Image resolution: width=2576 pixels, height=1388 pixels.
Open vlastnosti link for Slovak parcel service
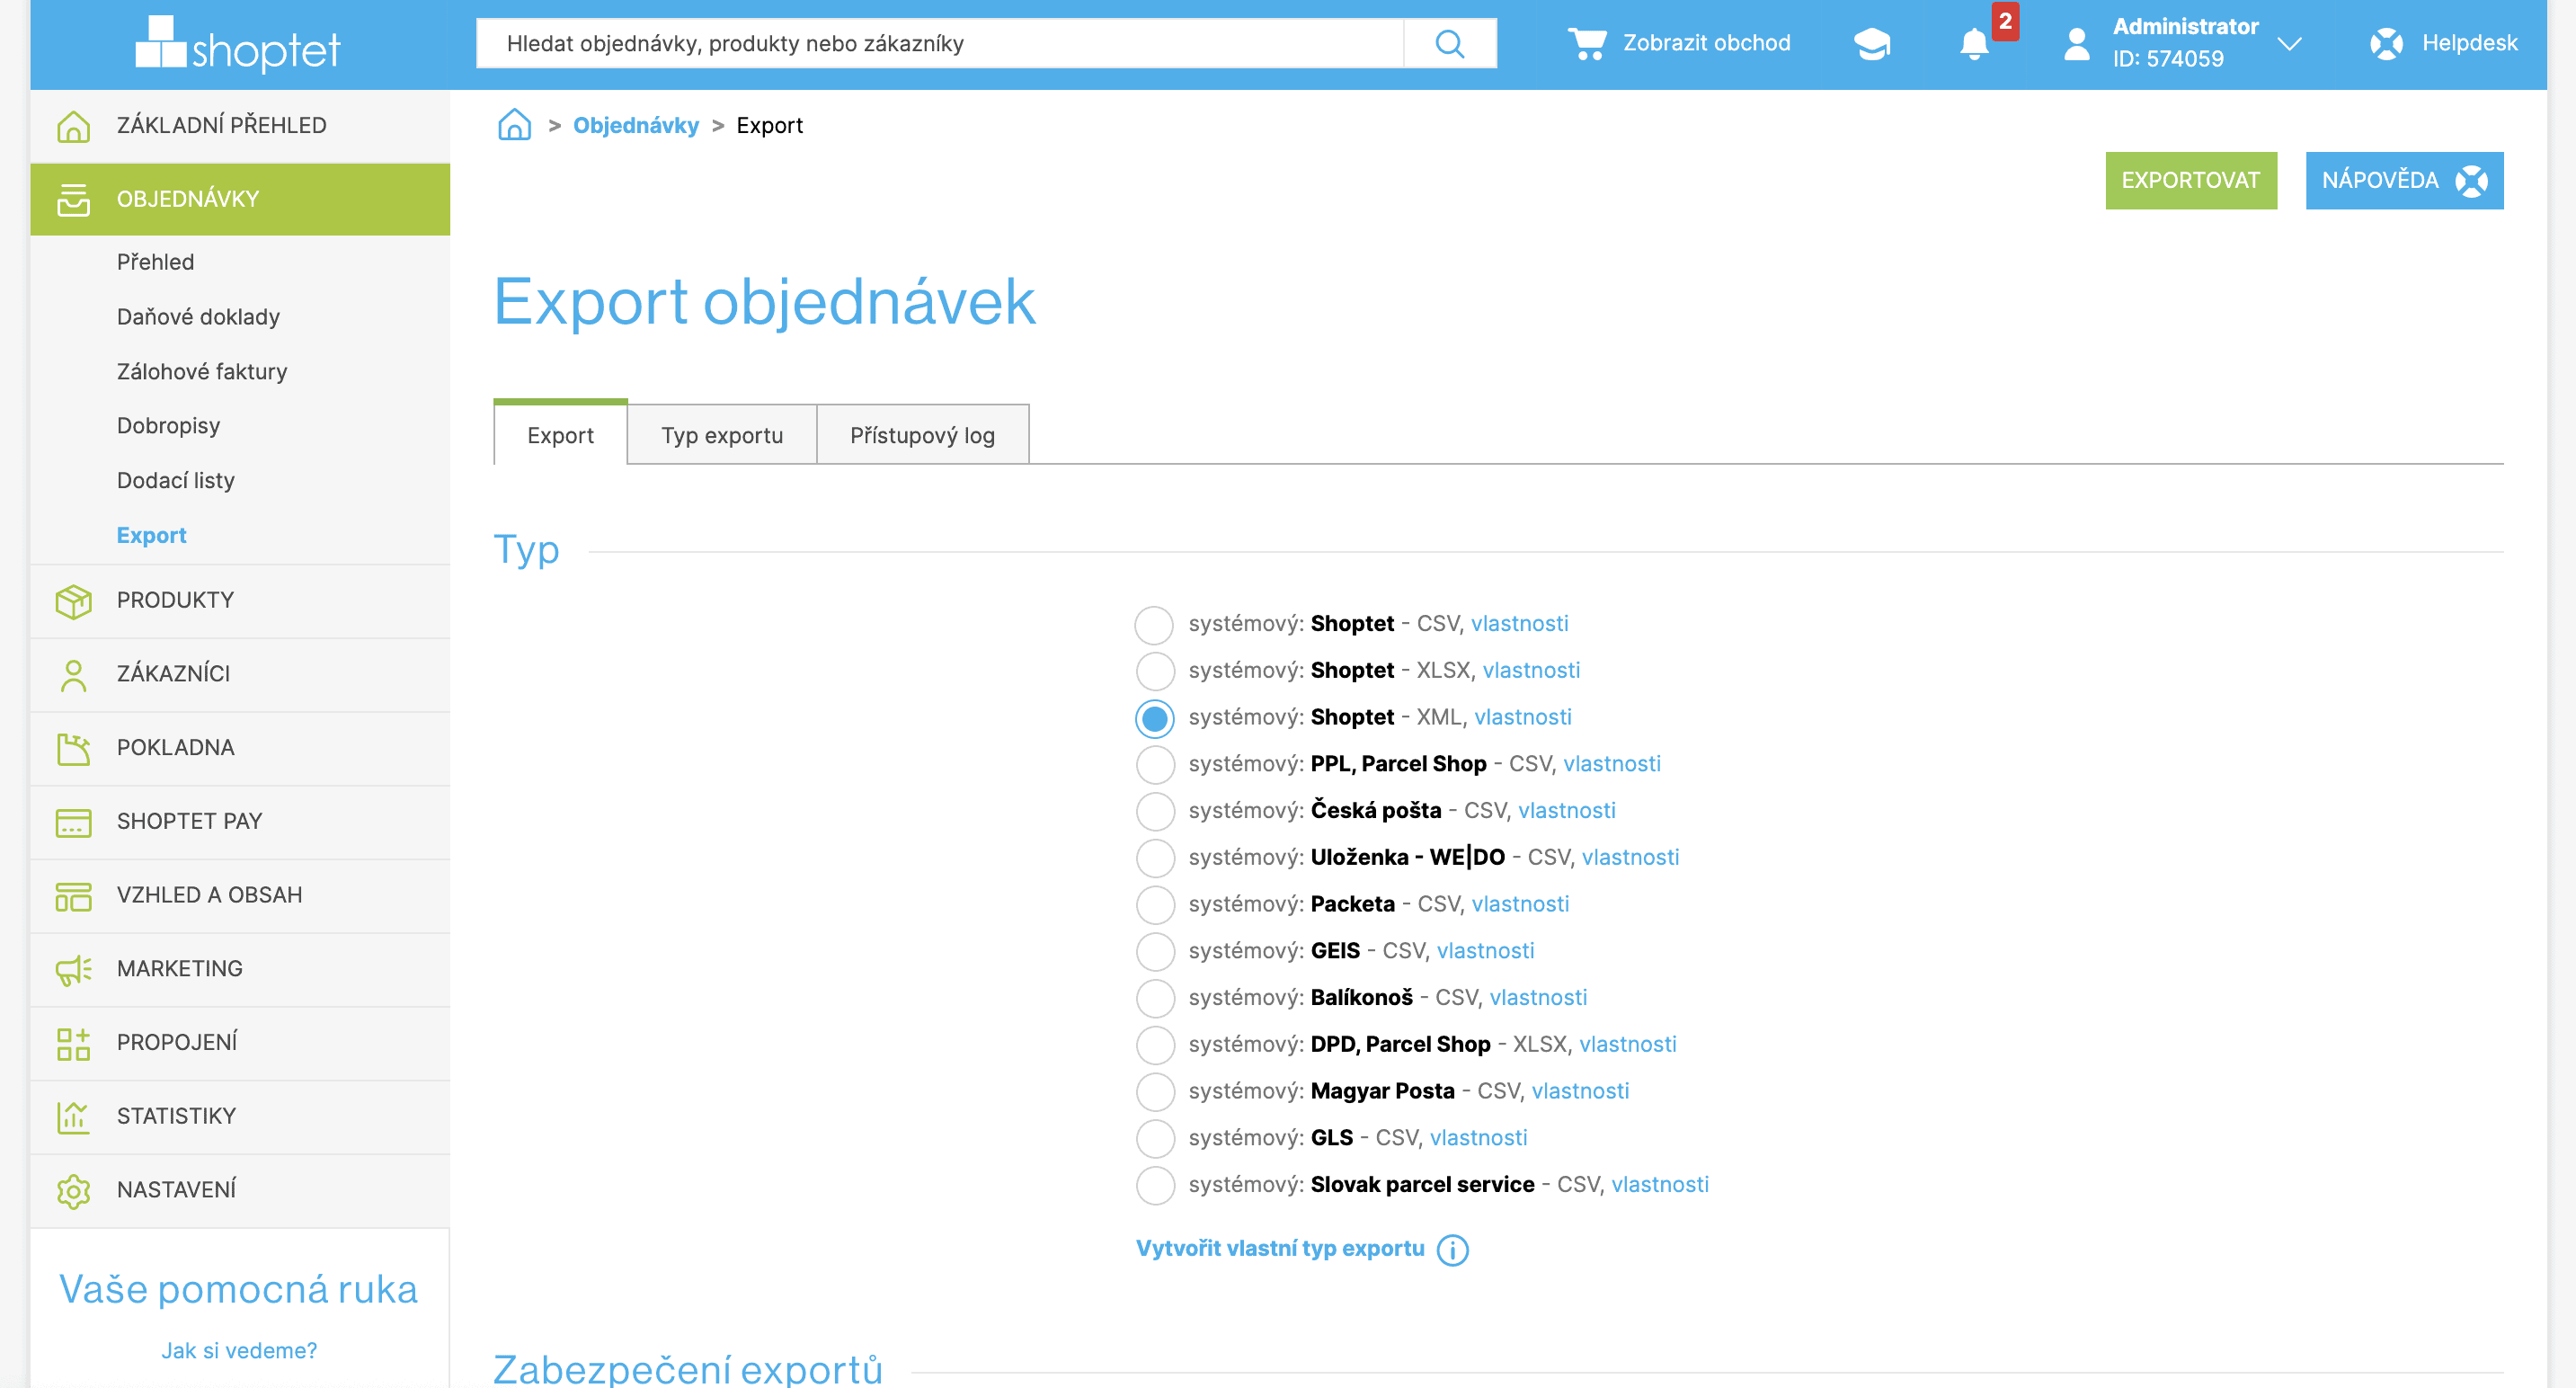(1660, 1185)
